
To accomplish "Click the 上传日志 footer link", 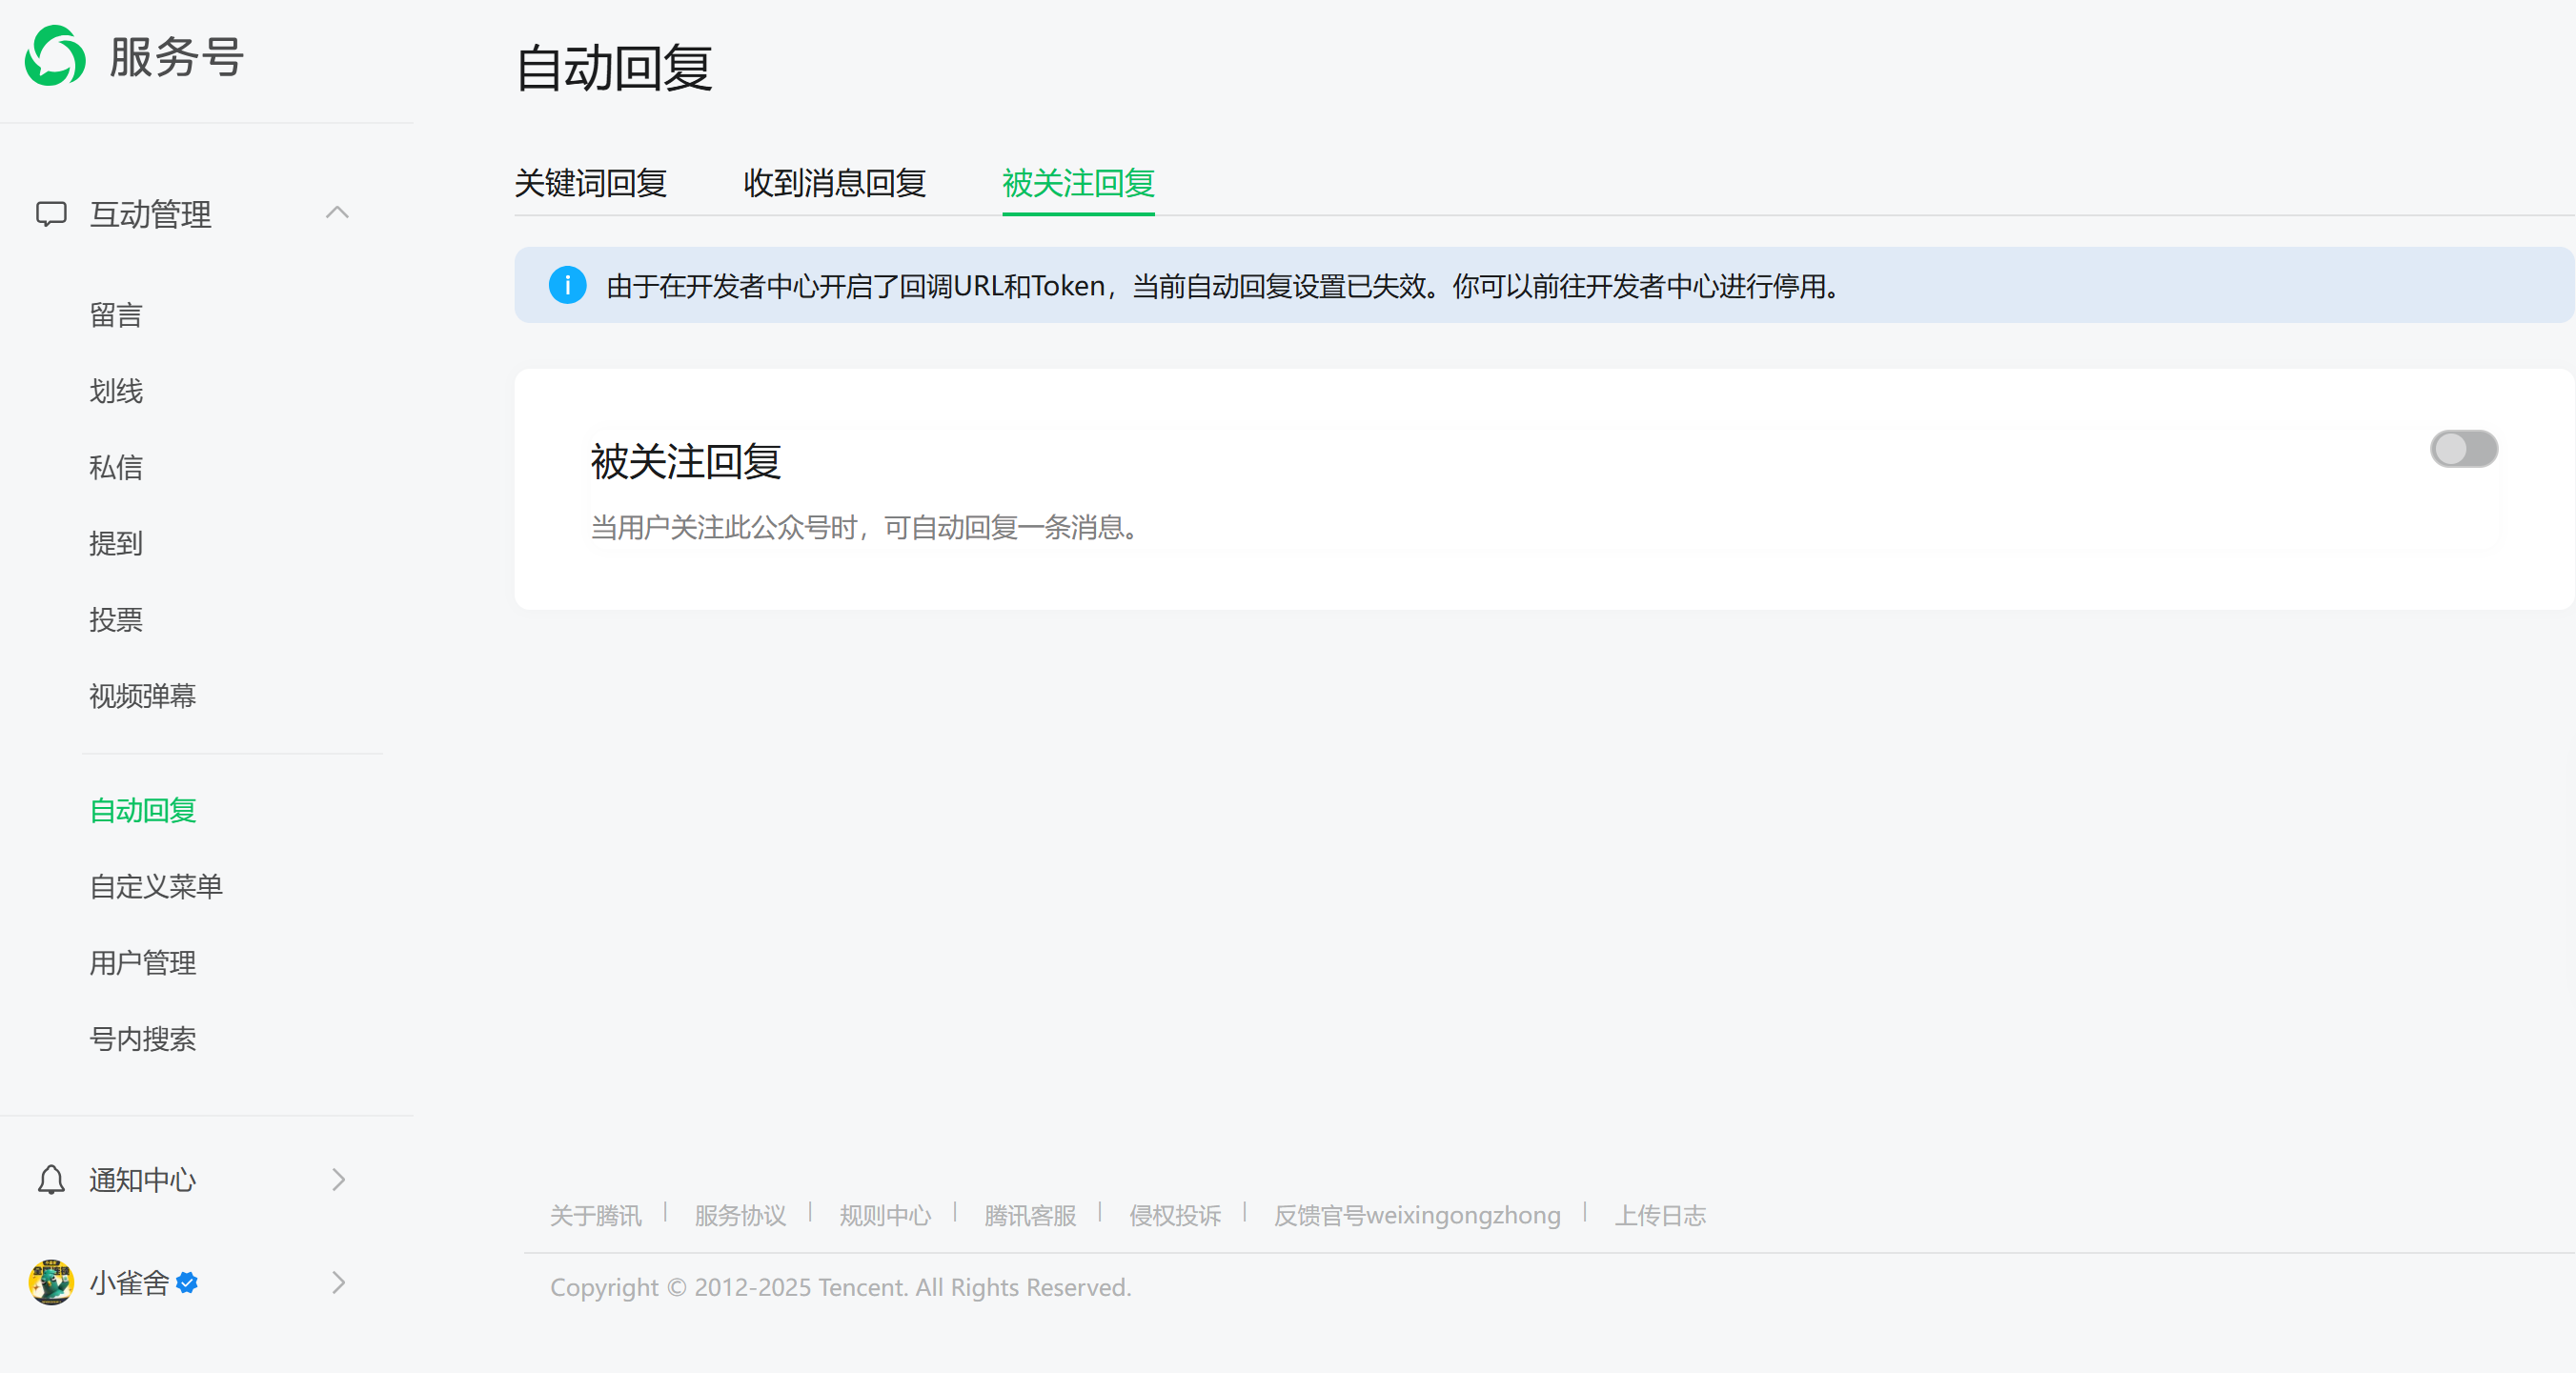I will pyautogui.click(x=1659, y=1215).
